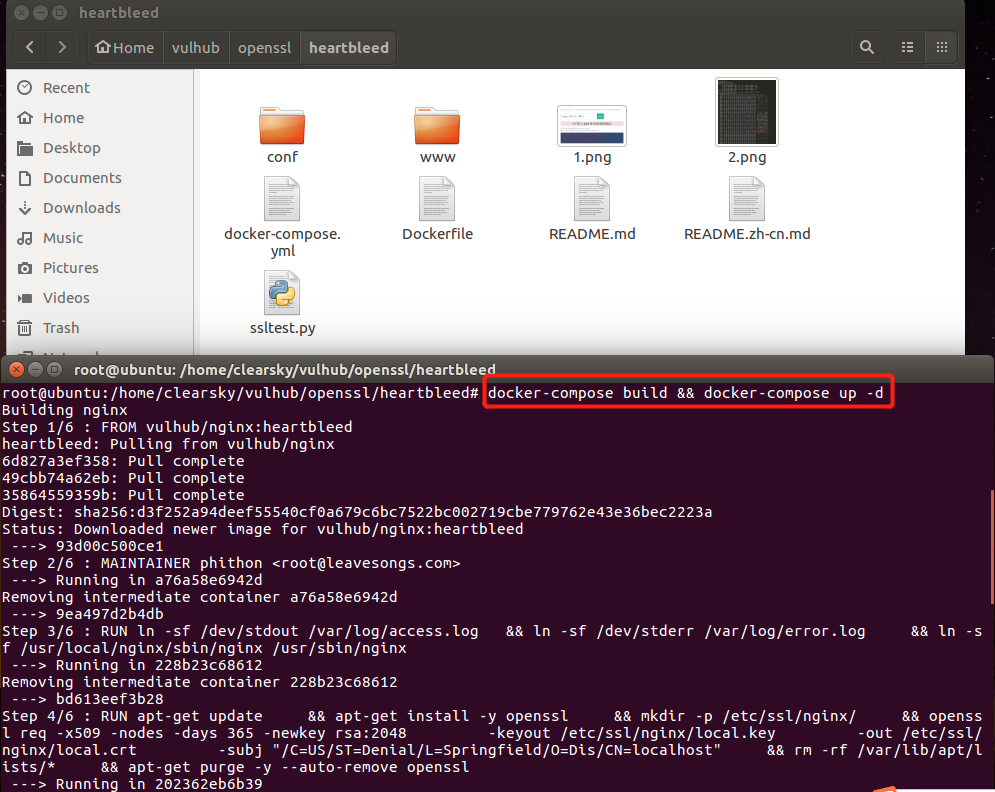Open Trash in sidebar
This screenshot has width=995, height=792.
(x=98, y=328)
